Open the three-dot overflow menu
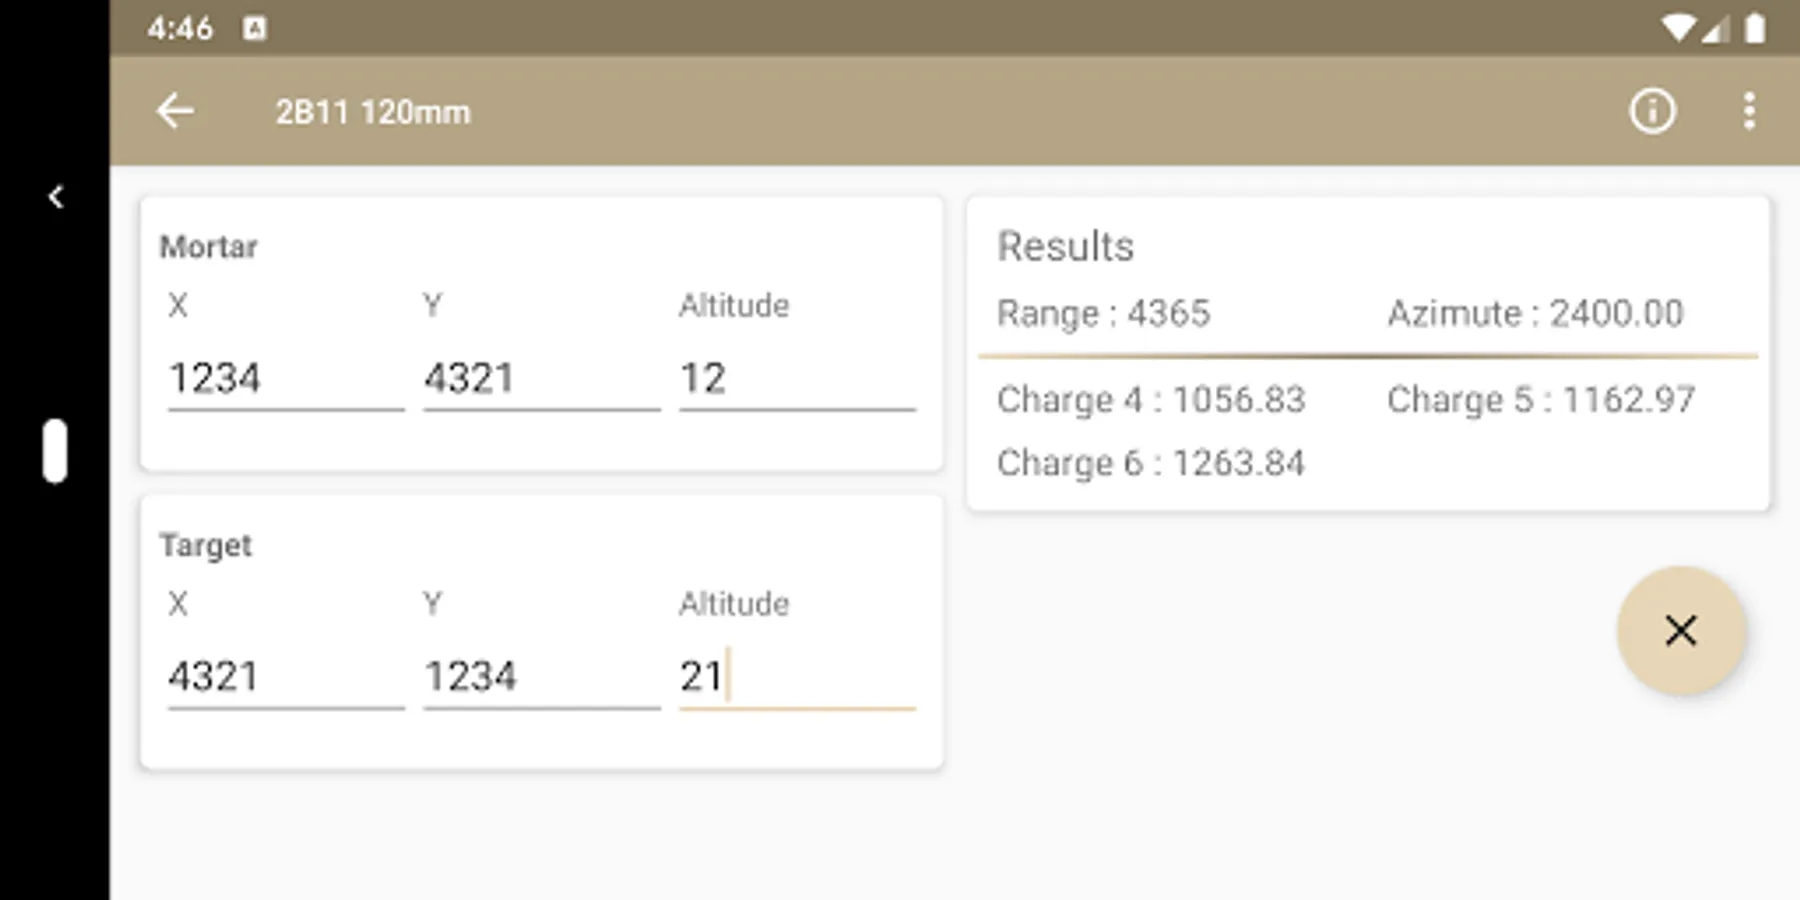Viewport: 1800px width, 900px height. (x=1749, y=111)
